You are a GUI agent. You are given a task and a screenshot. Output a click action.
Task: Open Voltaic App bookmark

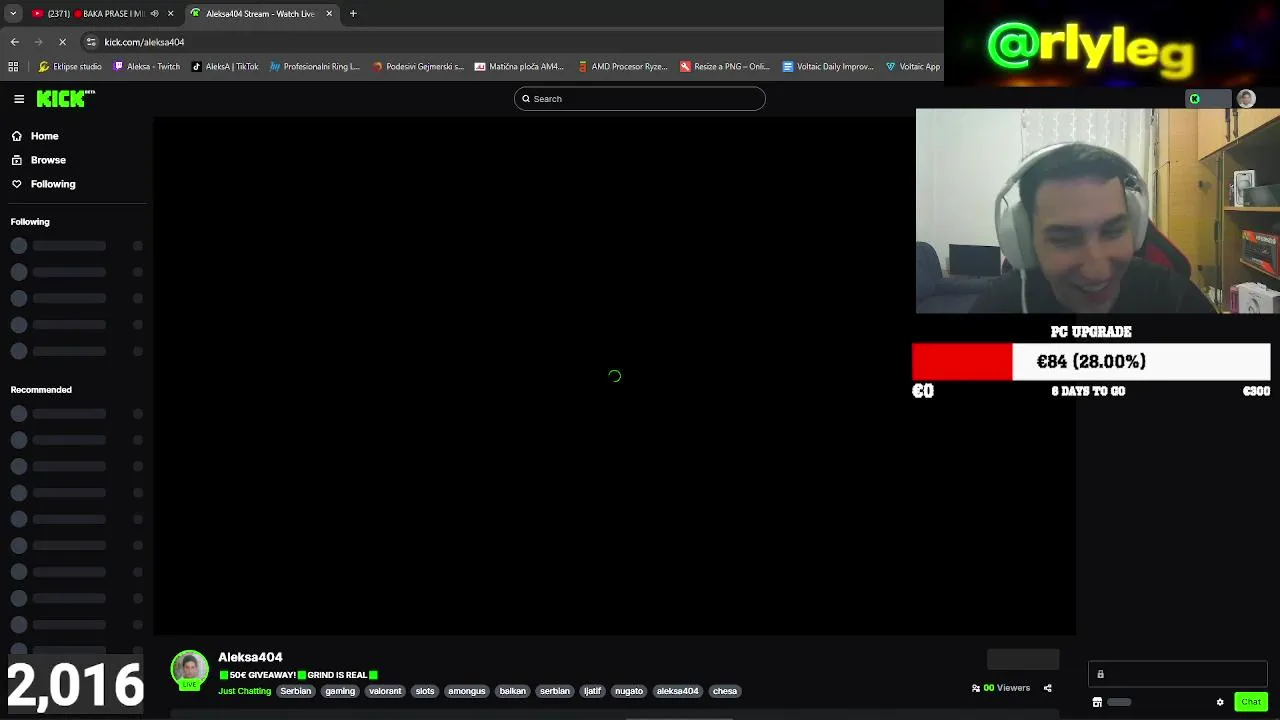913,67
